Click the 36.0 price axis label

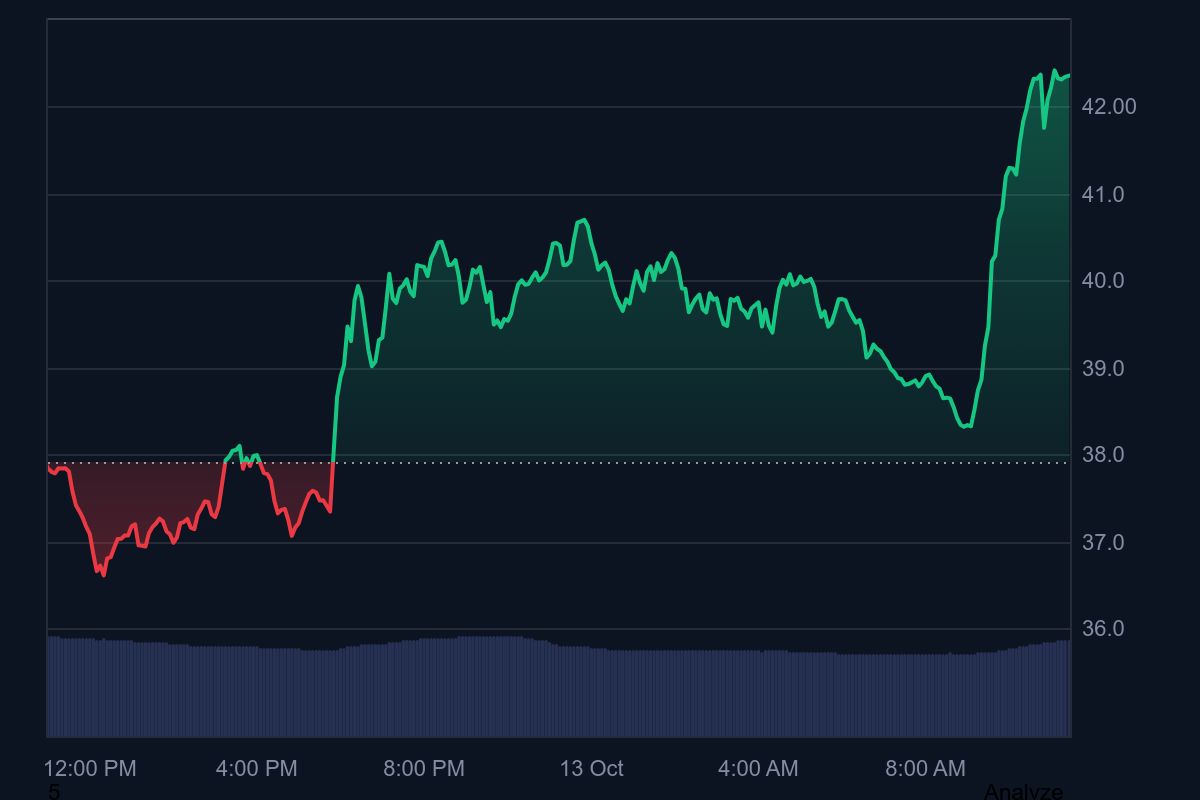[x=1103, y=629]
